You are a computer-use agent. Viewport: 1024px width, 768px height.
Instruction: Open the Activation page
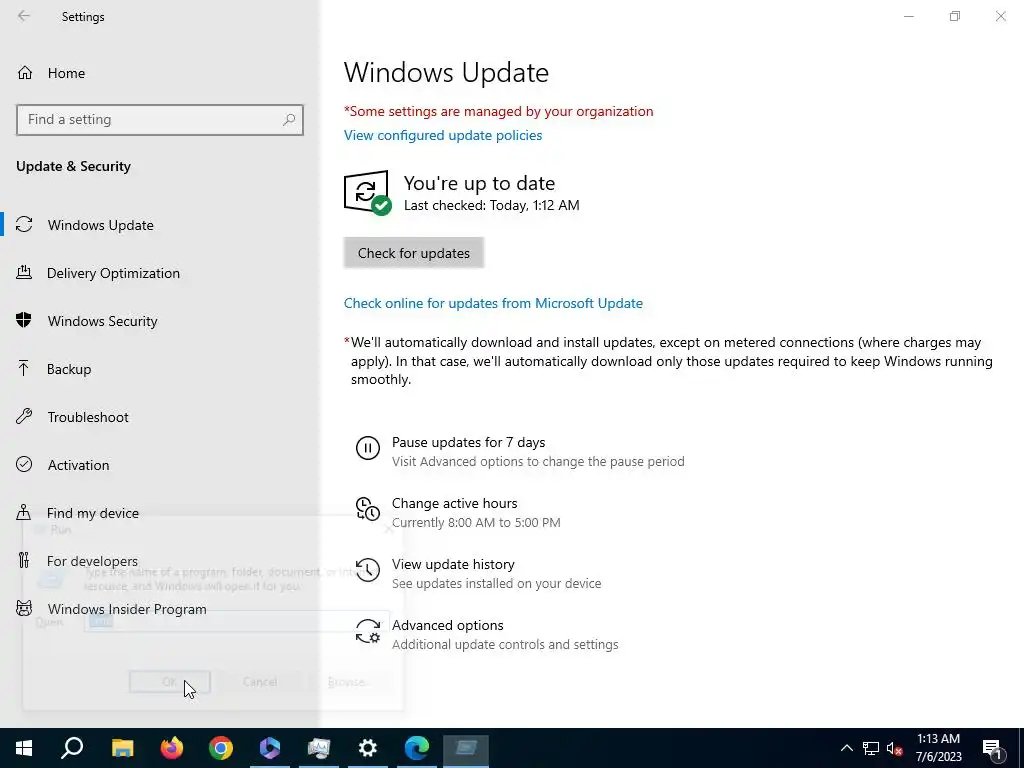[x=78, y=465]
